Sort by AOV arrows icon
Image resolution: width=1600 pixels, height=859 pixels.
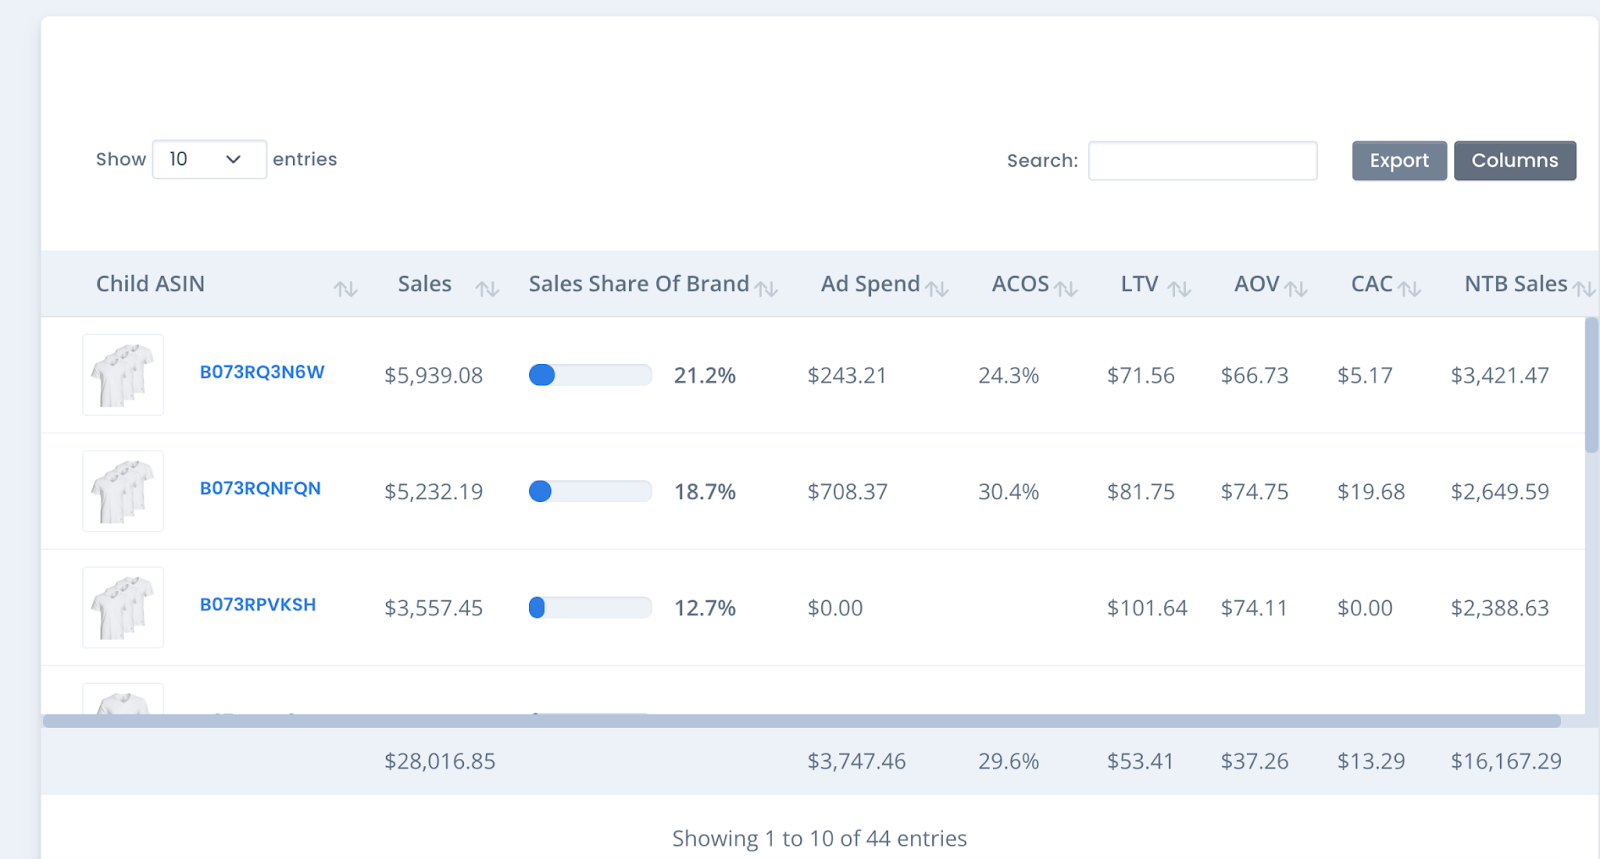pyautogui.click(x=1296, y=289)
